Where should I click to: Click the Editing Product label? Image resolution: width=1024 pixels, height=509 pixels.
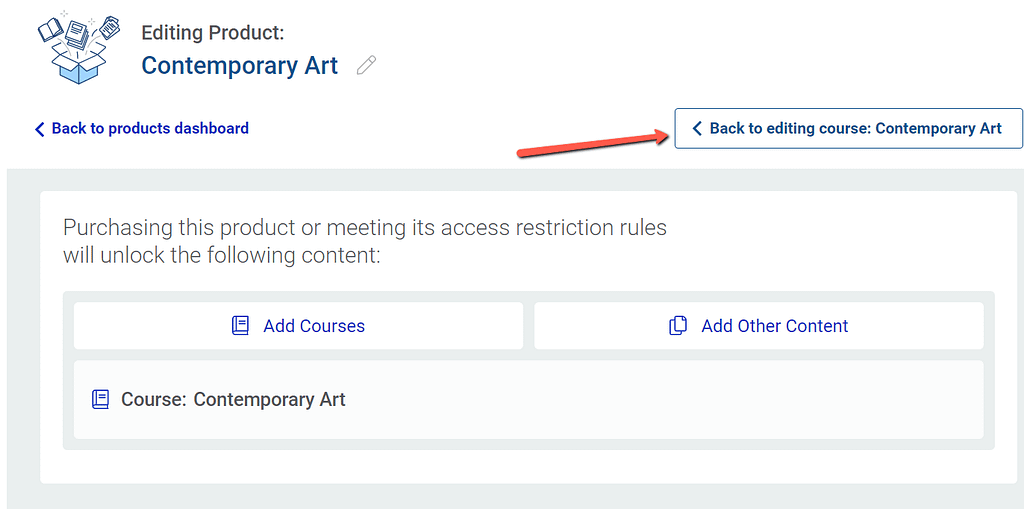click(x=213, y=33)
